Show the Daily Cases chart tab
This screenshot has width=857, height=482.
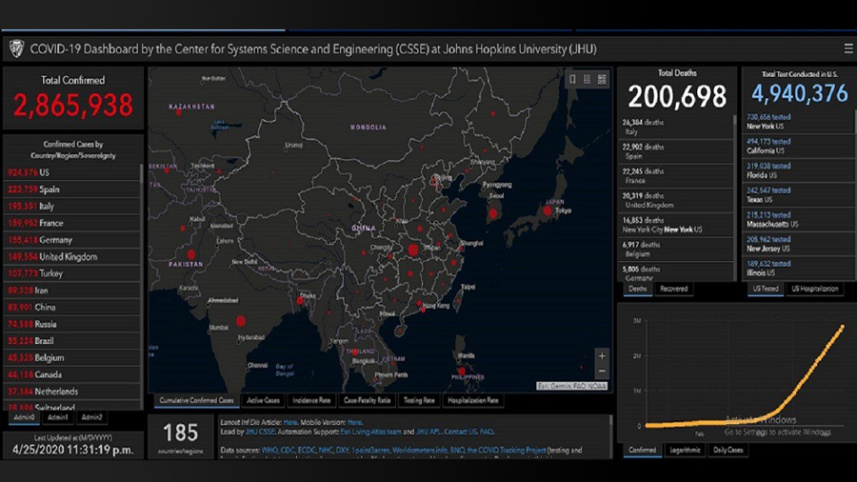(727, 451)
